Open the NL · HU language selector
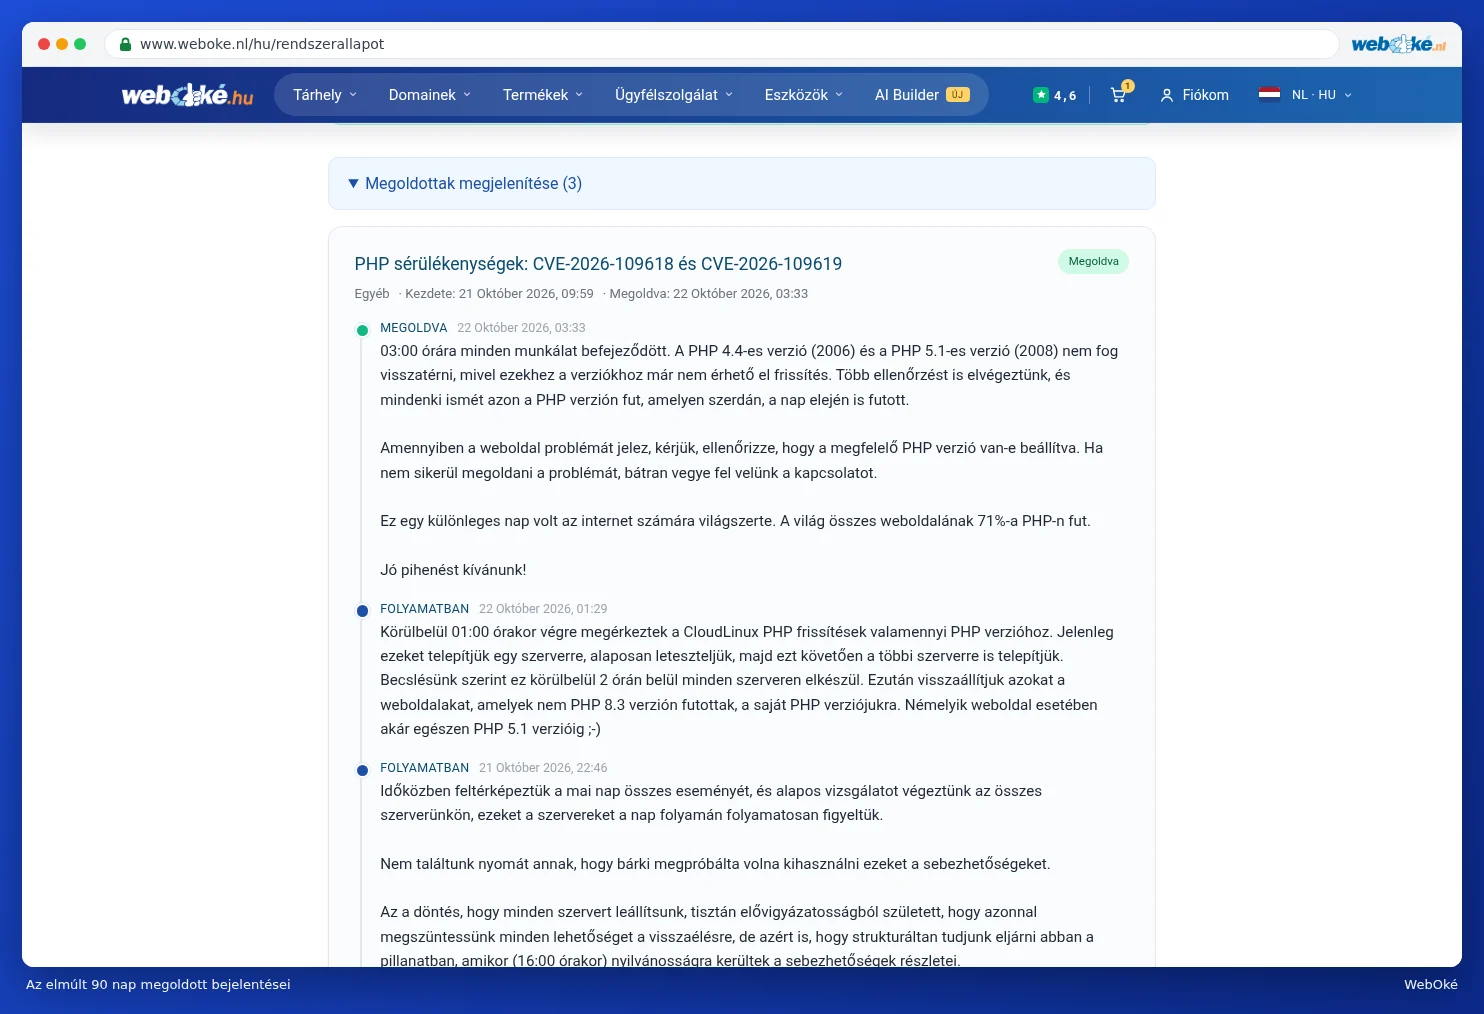 coord(1321,95)
